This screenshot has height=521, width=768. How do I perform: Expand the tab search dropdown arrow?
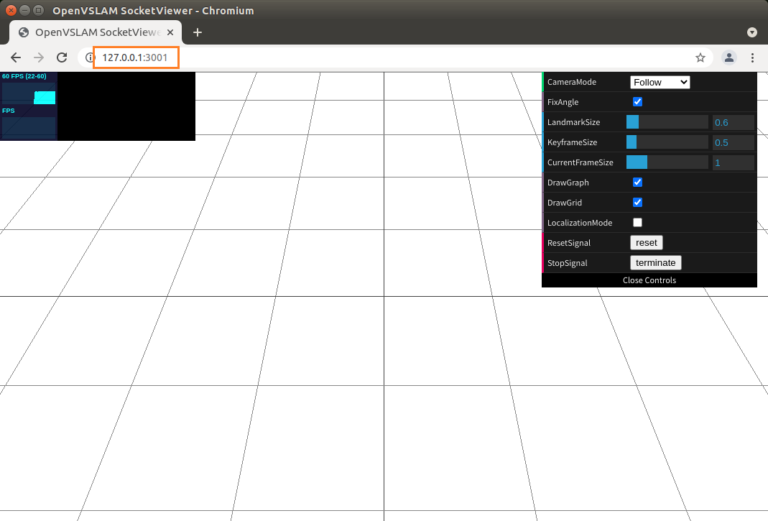pos(751,32)
